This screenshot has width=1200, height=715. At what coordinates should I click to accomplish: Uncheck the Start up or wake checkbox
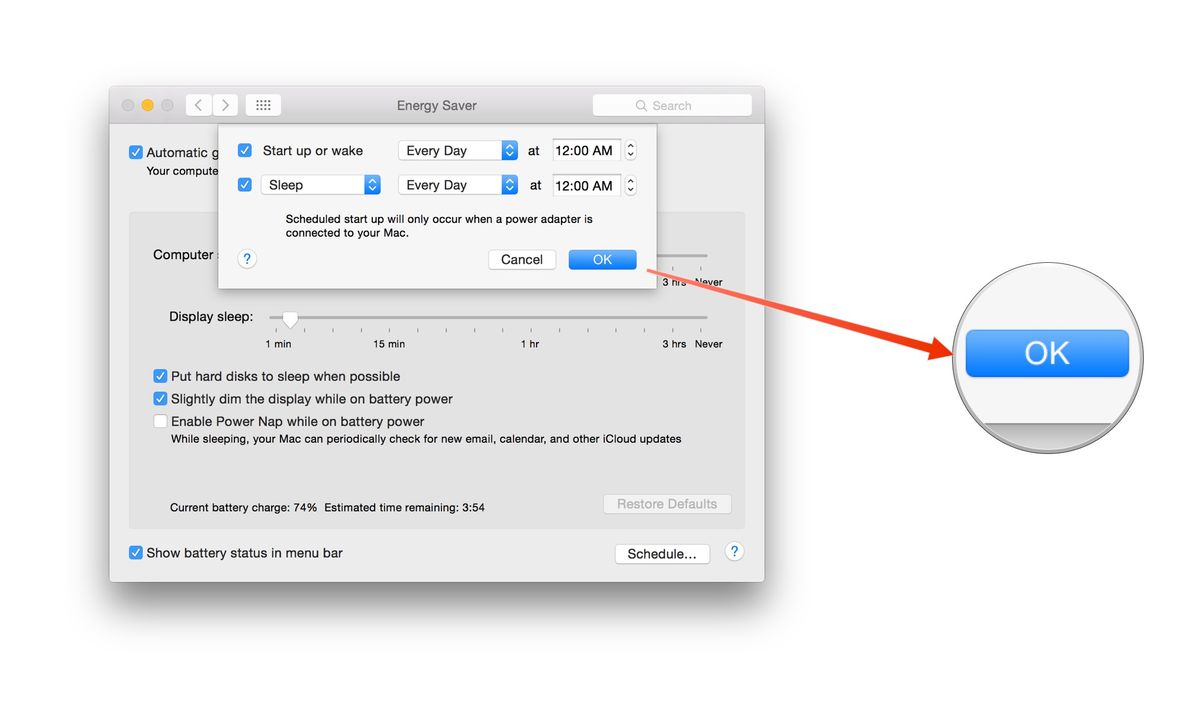point(245,149)
